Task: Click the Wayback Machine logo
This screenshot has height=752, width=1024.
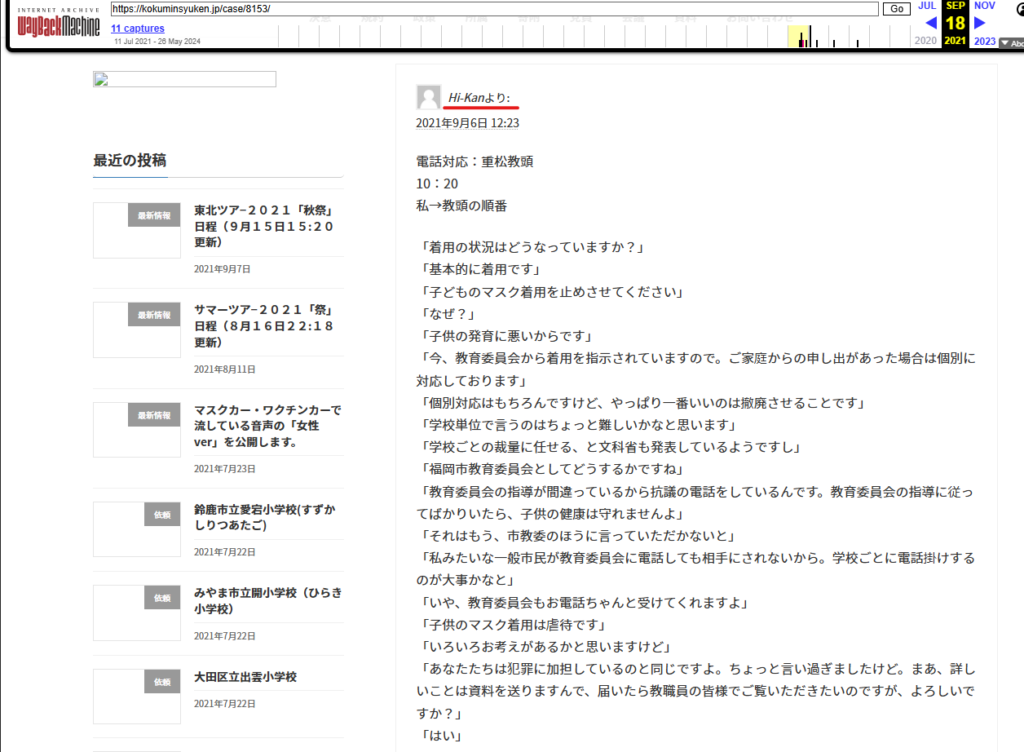Action: point(58,24)
